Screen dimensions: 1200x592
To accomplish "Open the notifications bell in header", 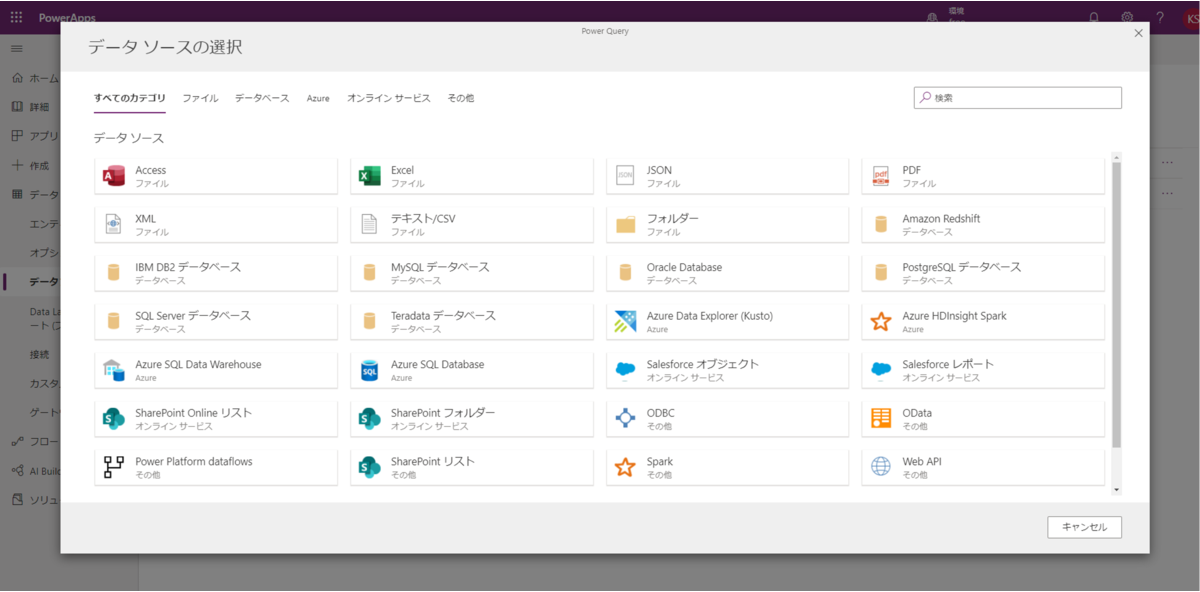I will tap(1094, 18).
